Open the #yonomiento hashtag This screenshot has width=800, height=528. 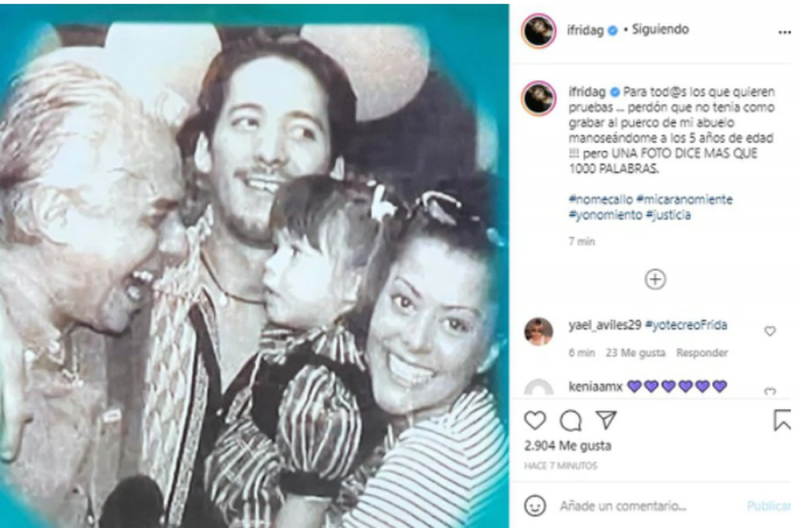(x=605, y=215)
